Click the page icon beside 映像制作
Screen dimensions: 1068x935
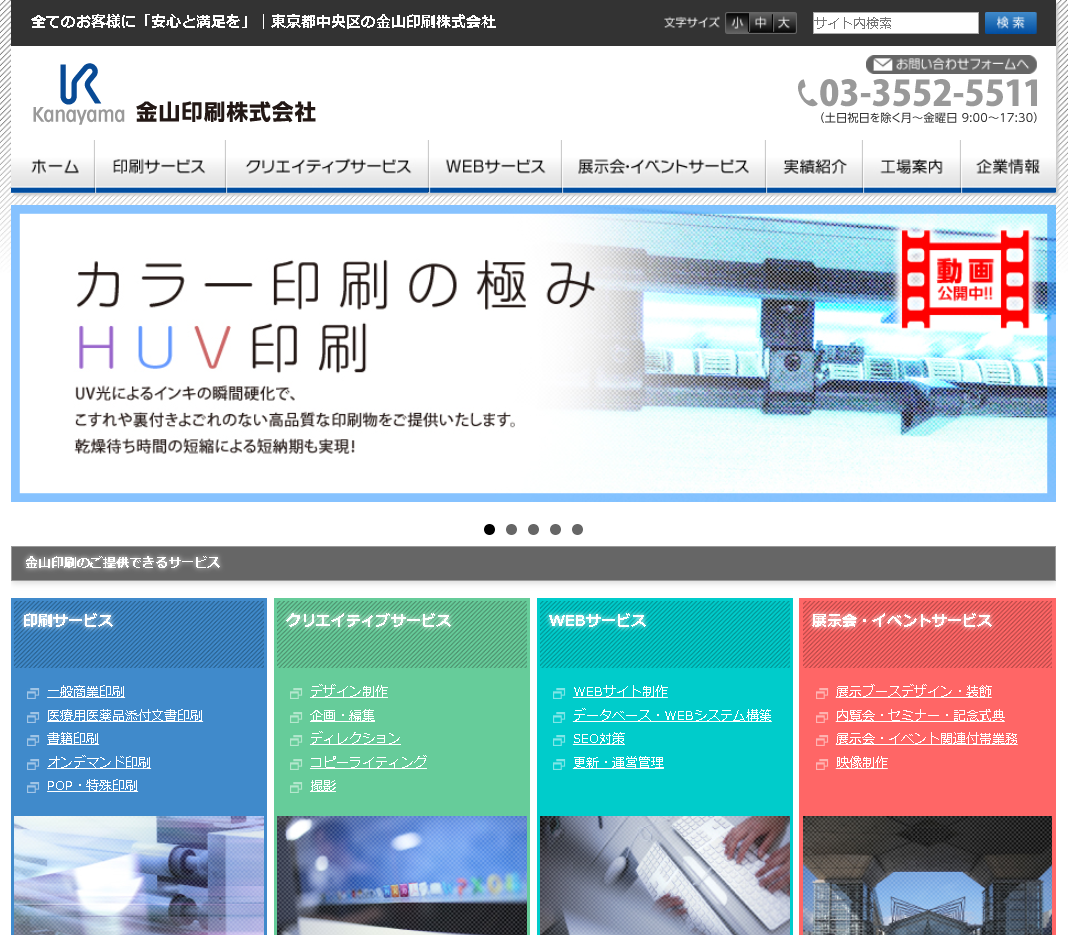(822, 762)
